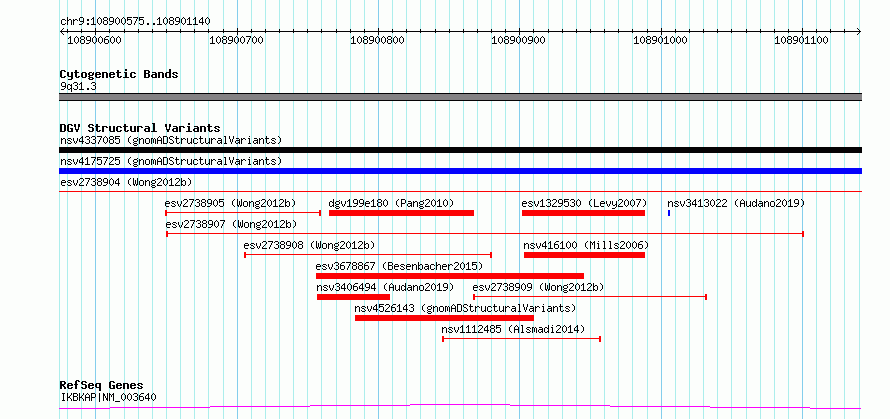Click ruler position 108901100
This screenshot has height=419, width=890.
click(x=801, y=40)
